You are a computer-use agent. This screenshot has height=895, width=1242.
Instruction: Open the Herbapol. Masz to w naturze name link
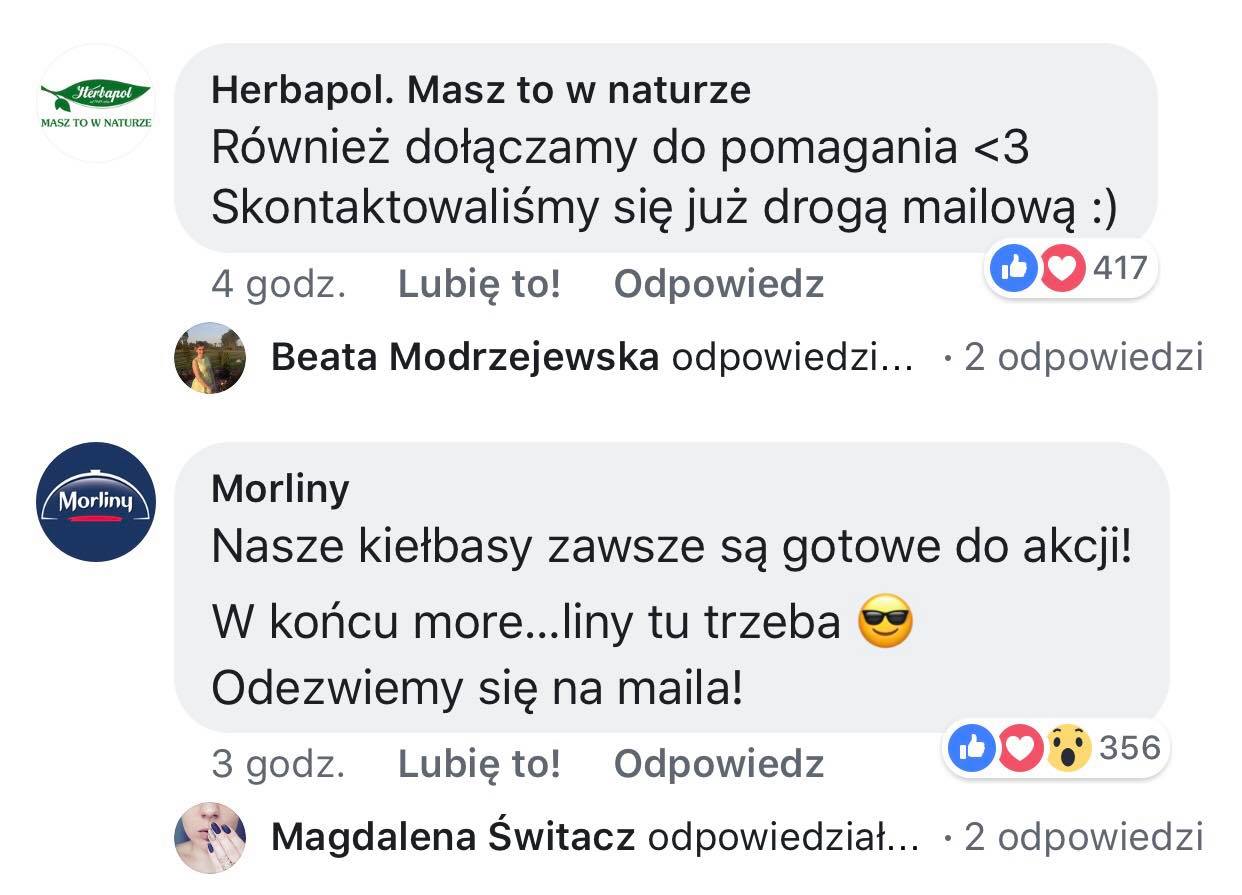coord(481,91)
